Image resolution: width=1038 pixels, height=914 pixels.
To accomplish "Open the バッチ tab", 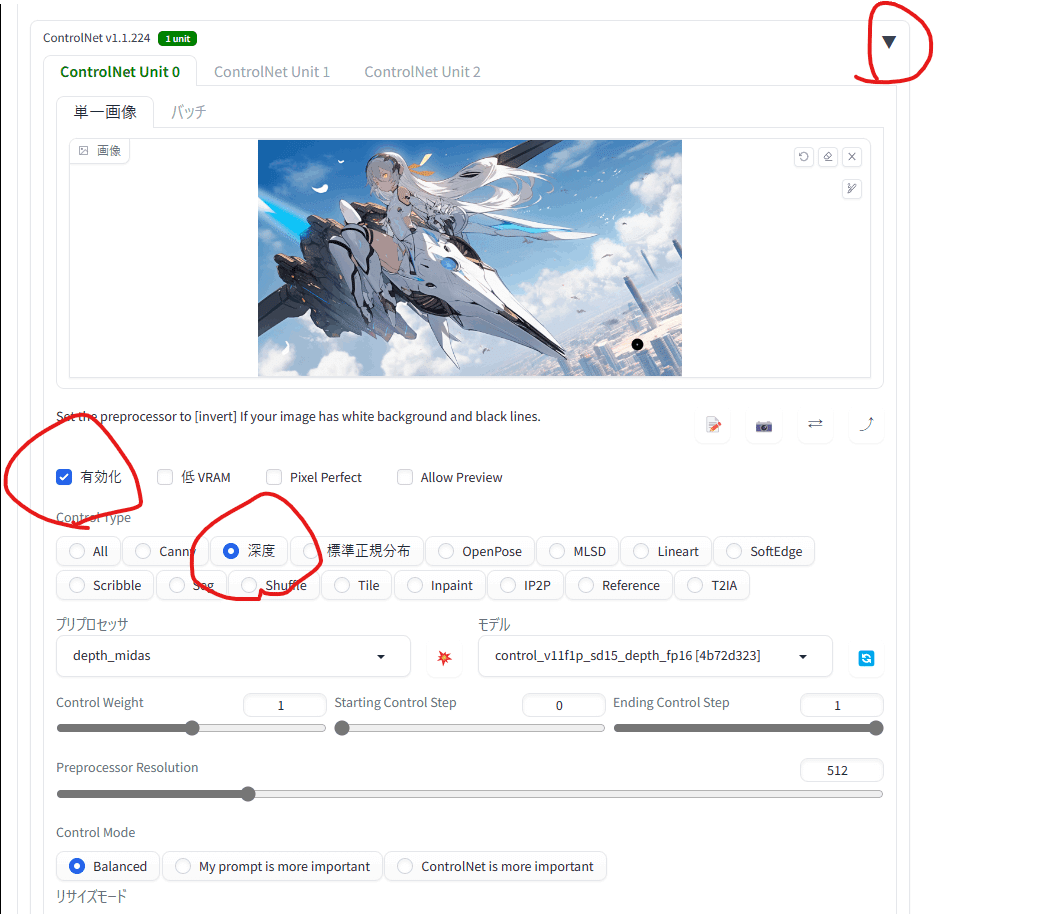I will tap(189, 112).
